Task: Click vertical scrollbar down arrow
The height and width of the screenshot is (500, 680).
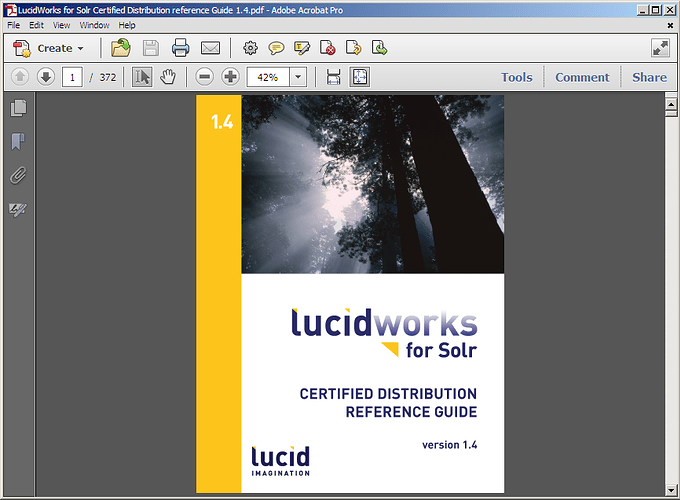Action: pyautogui.click(x=671, y=490)
